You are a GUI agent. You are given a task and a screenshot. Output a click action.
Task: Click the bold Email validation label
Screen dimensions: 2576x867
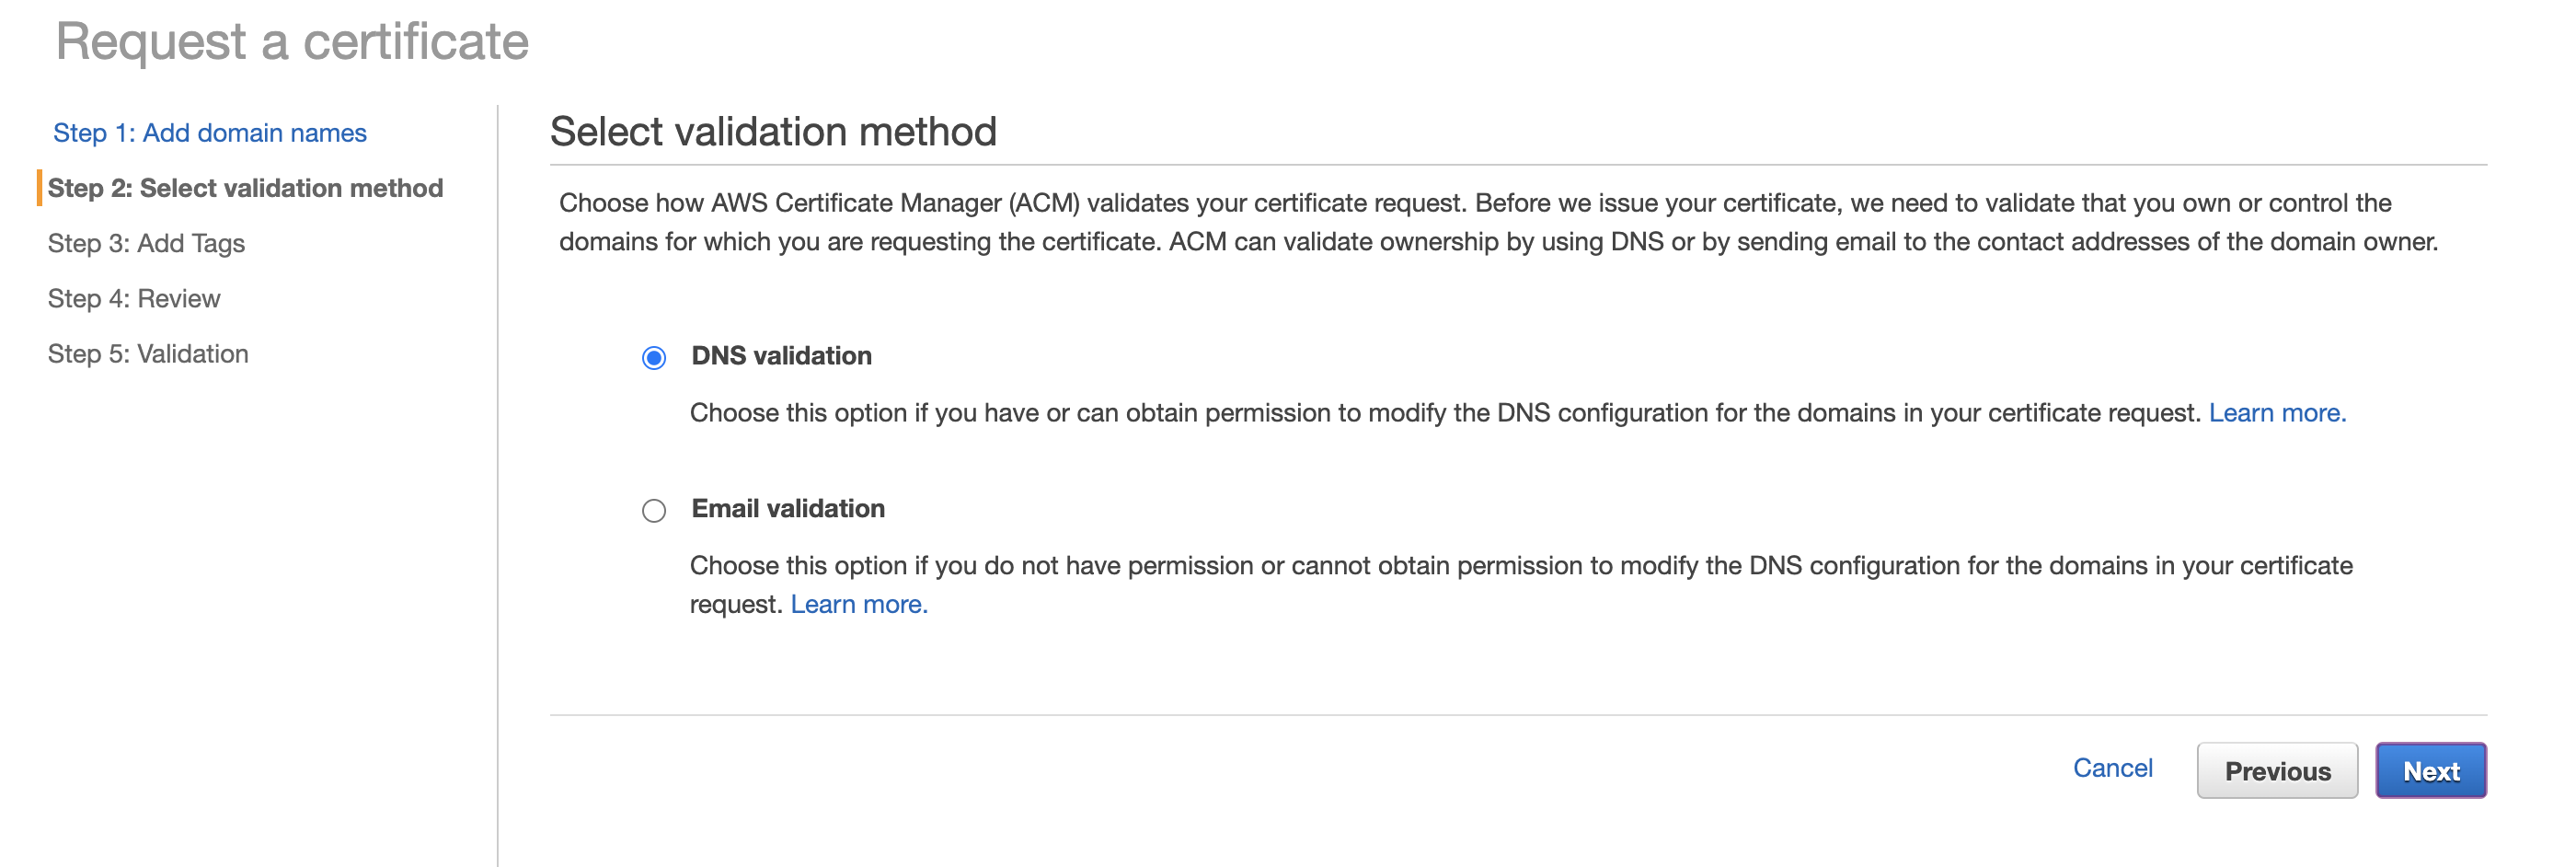tap(788, 509)
